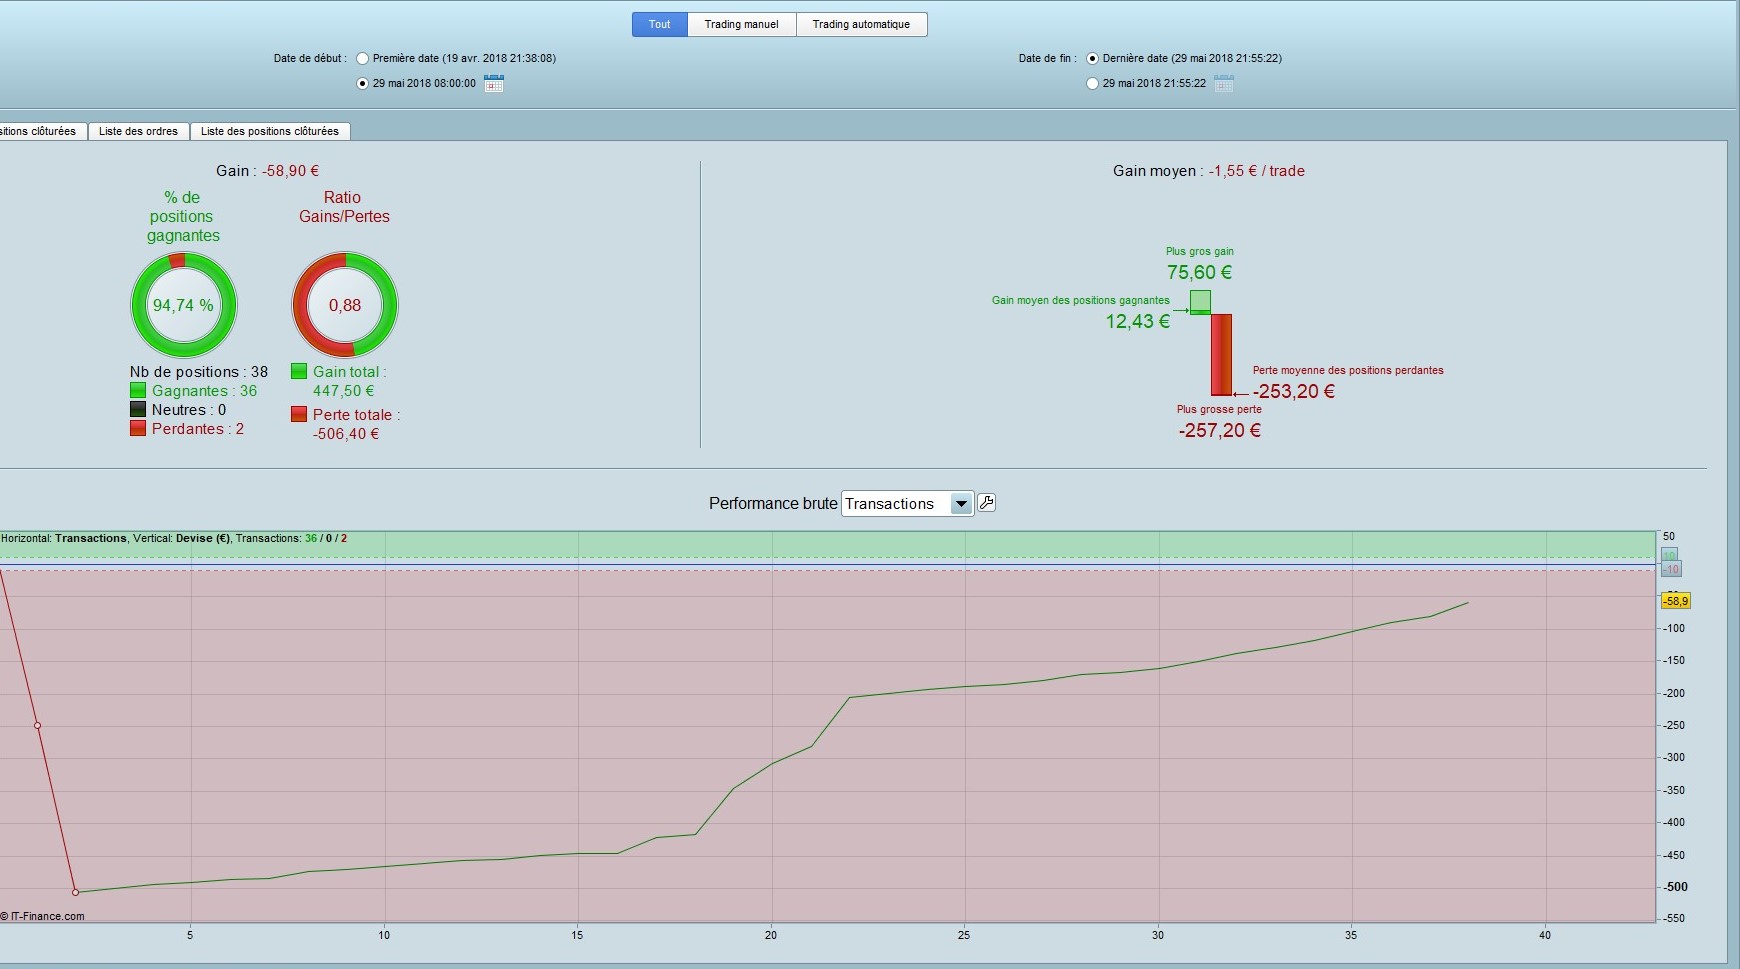The height and width of the screenshot is (969, 1740).
Task: Click the 'Neutres : 0' count
Action: point(189,410)
